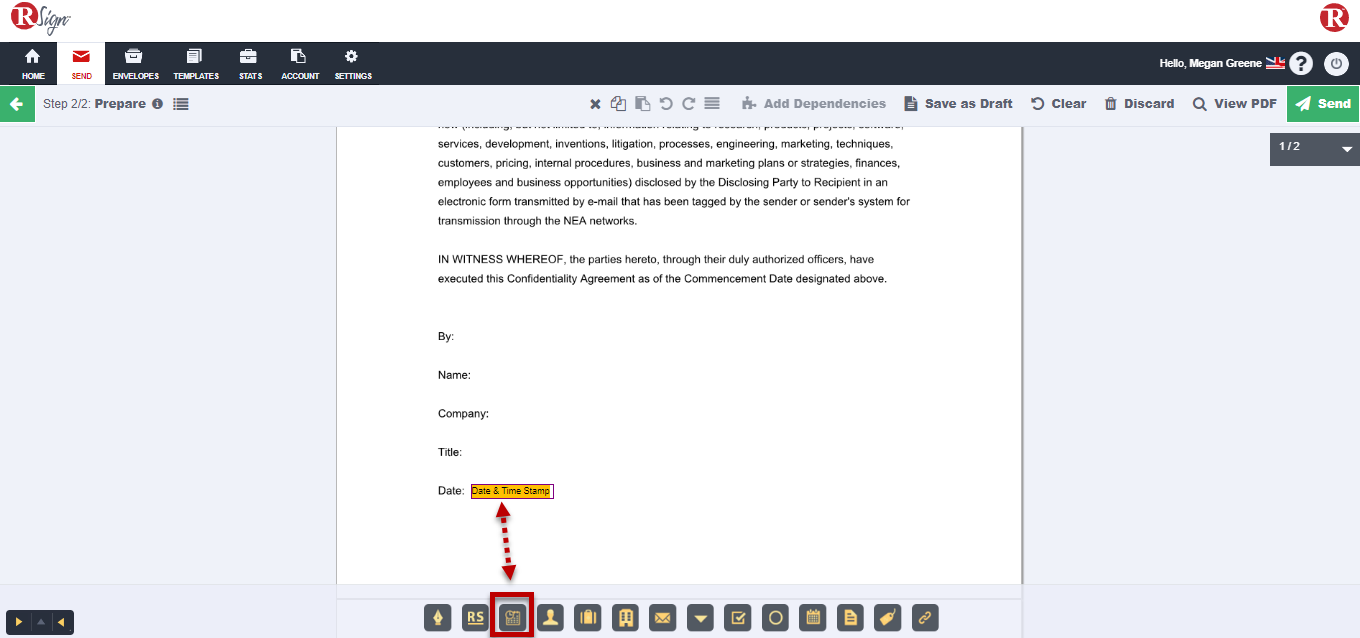Click the undo arrow in the toolbar

(x=666, y=104)
